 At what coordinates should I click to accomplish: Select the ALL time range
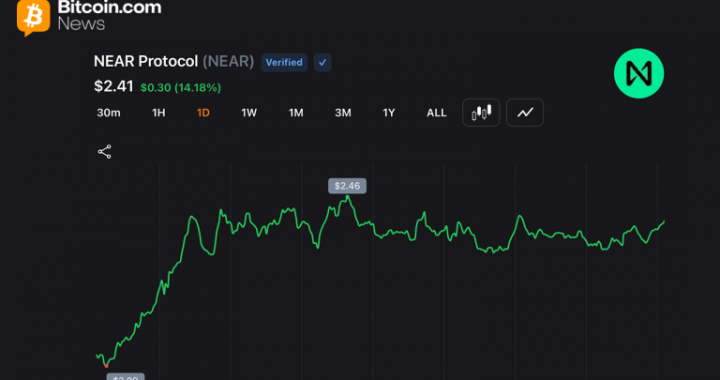point(436,113)
